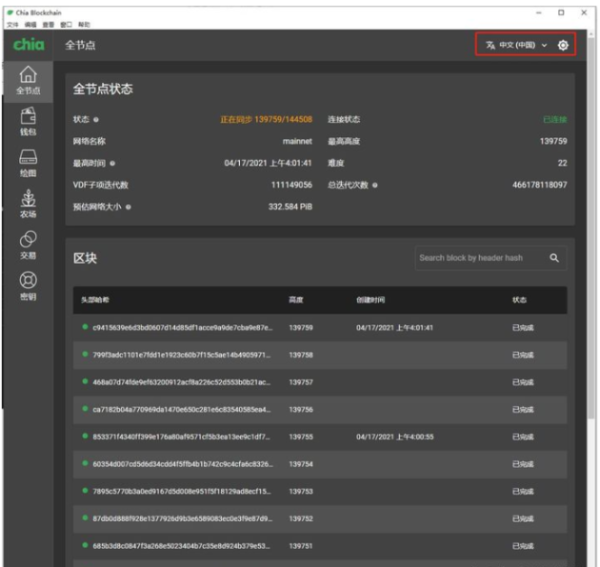Click the chia logo in top-left

(x=29, y=45)
